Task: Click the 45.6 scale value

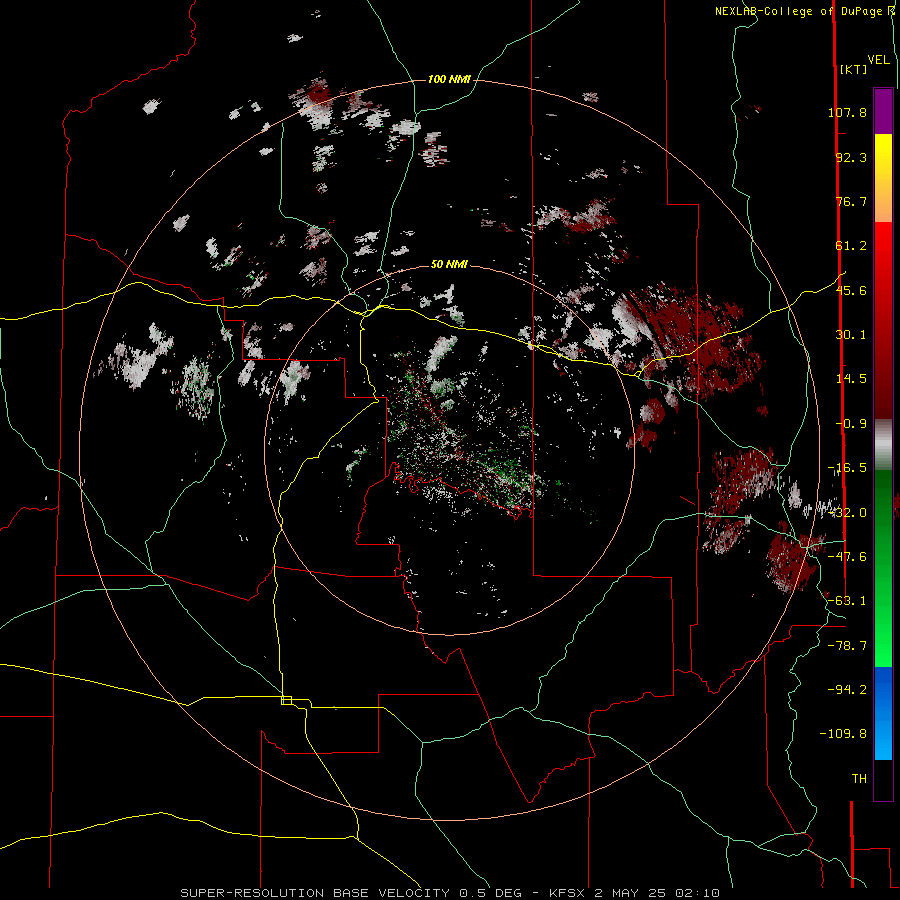Action: click(851, 290)
